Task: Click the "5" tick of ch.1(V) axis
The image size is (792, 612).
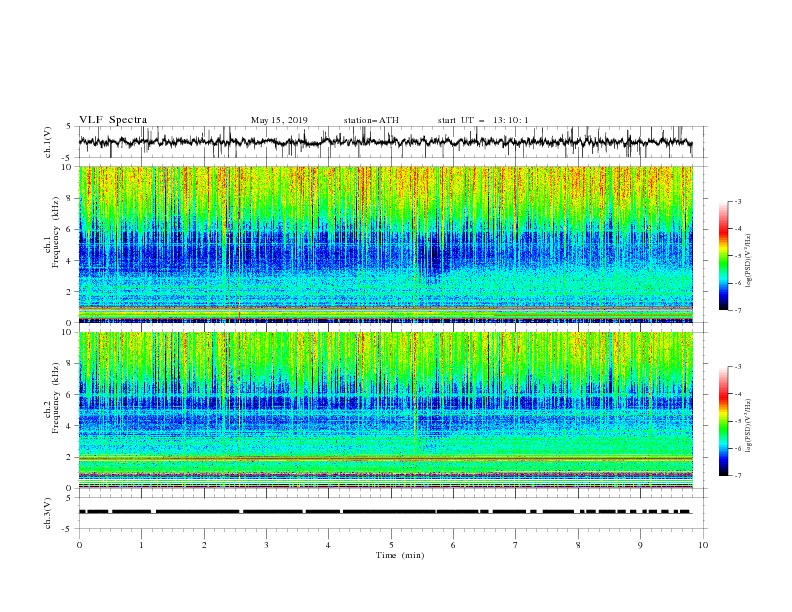Action: 69,127
